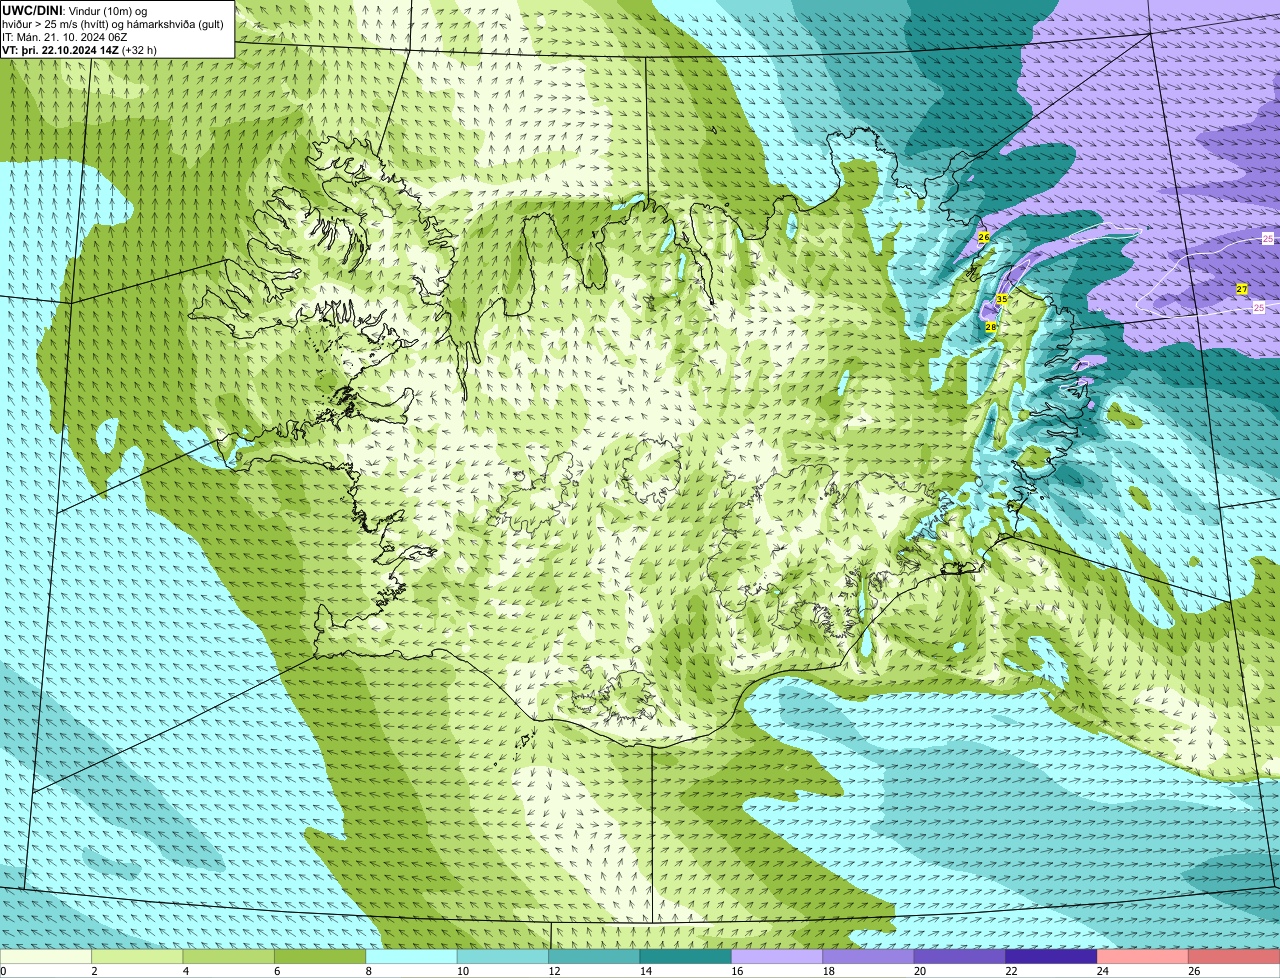Click the legend scale value 20
The width and height of the screenshot is (1280, 978).
[x=920, y=971]
